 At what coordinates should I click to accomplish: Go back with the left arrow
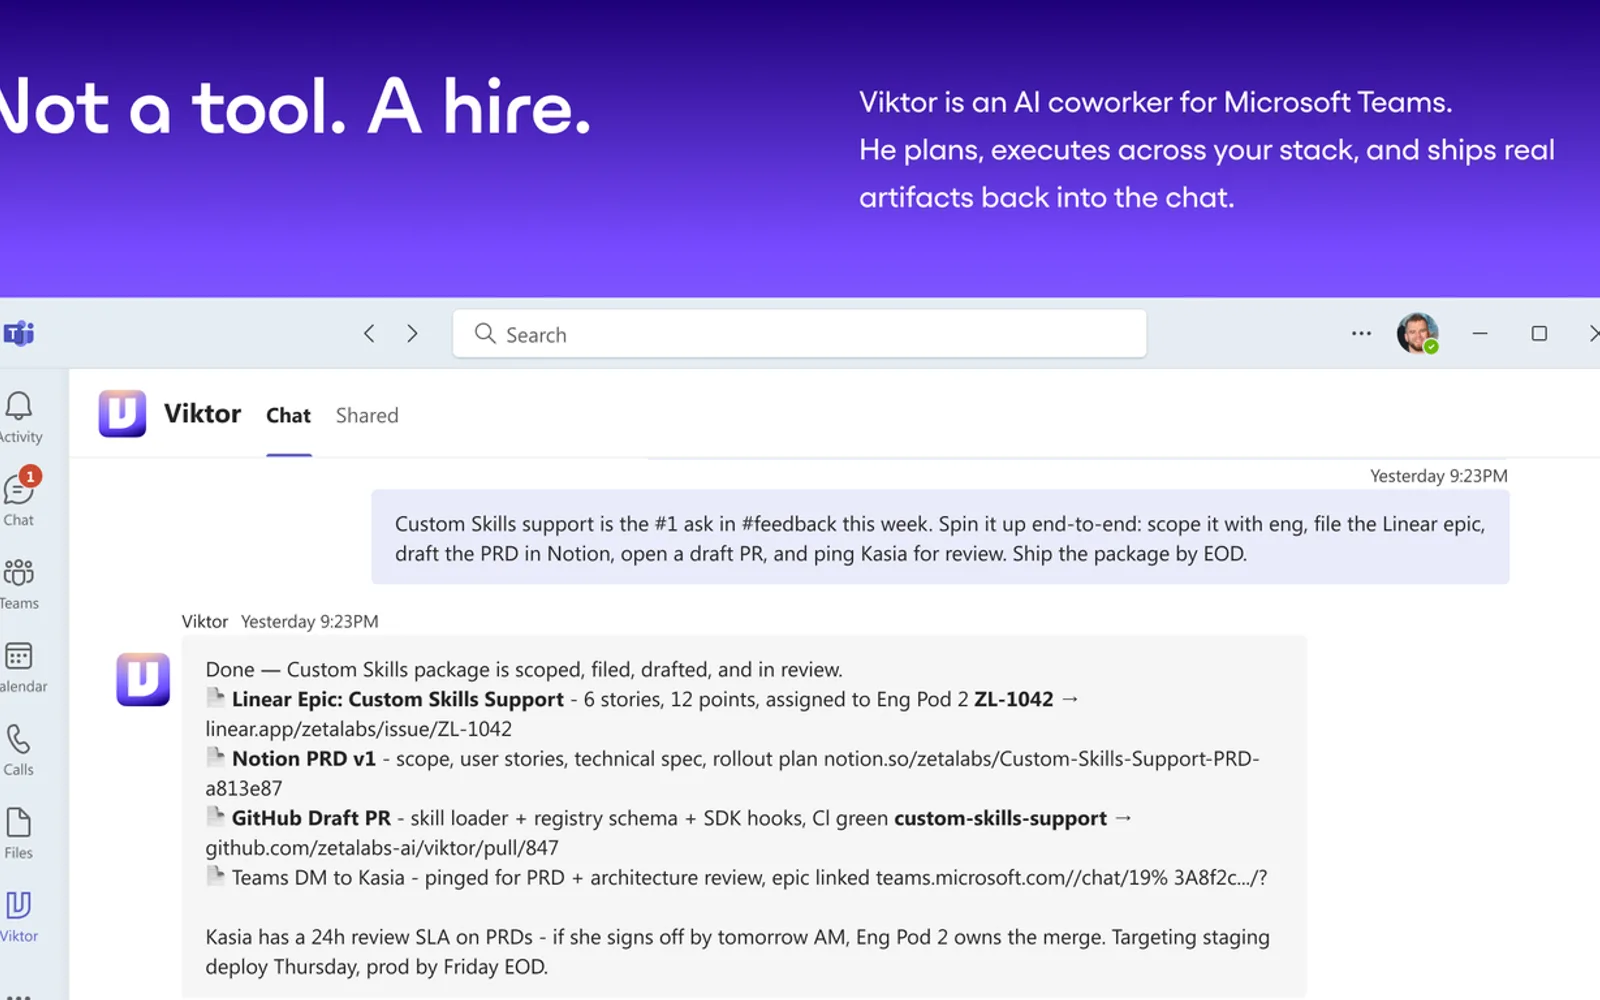(x=369, y=333)
